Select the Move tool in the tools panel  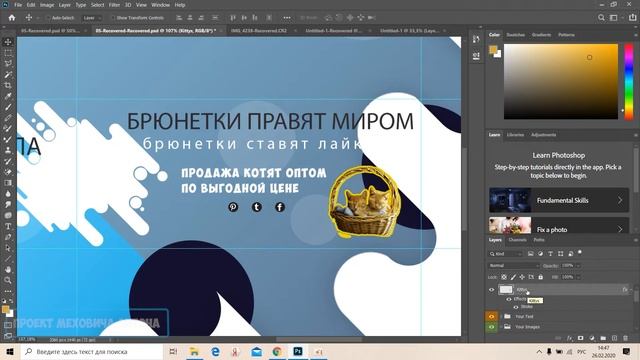[x=8, y=42]
